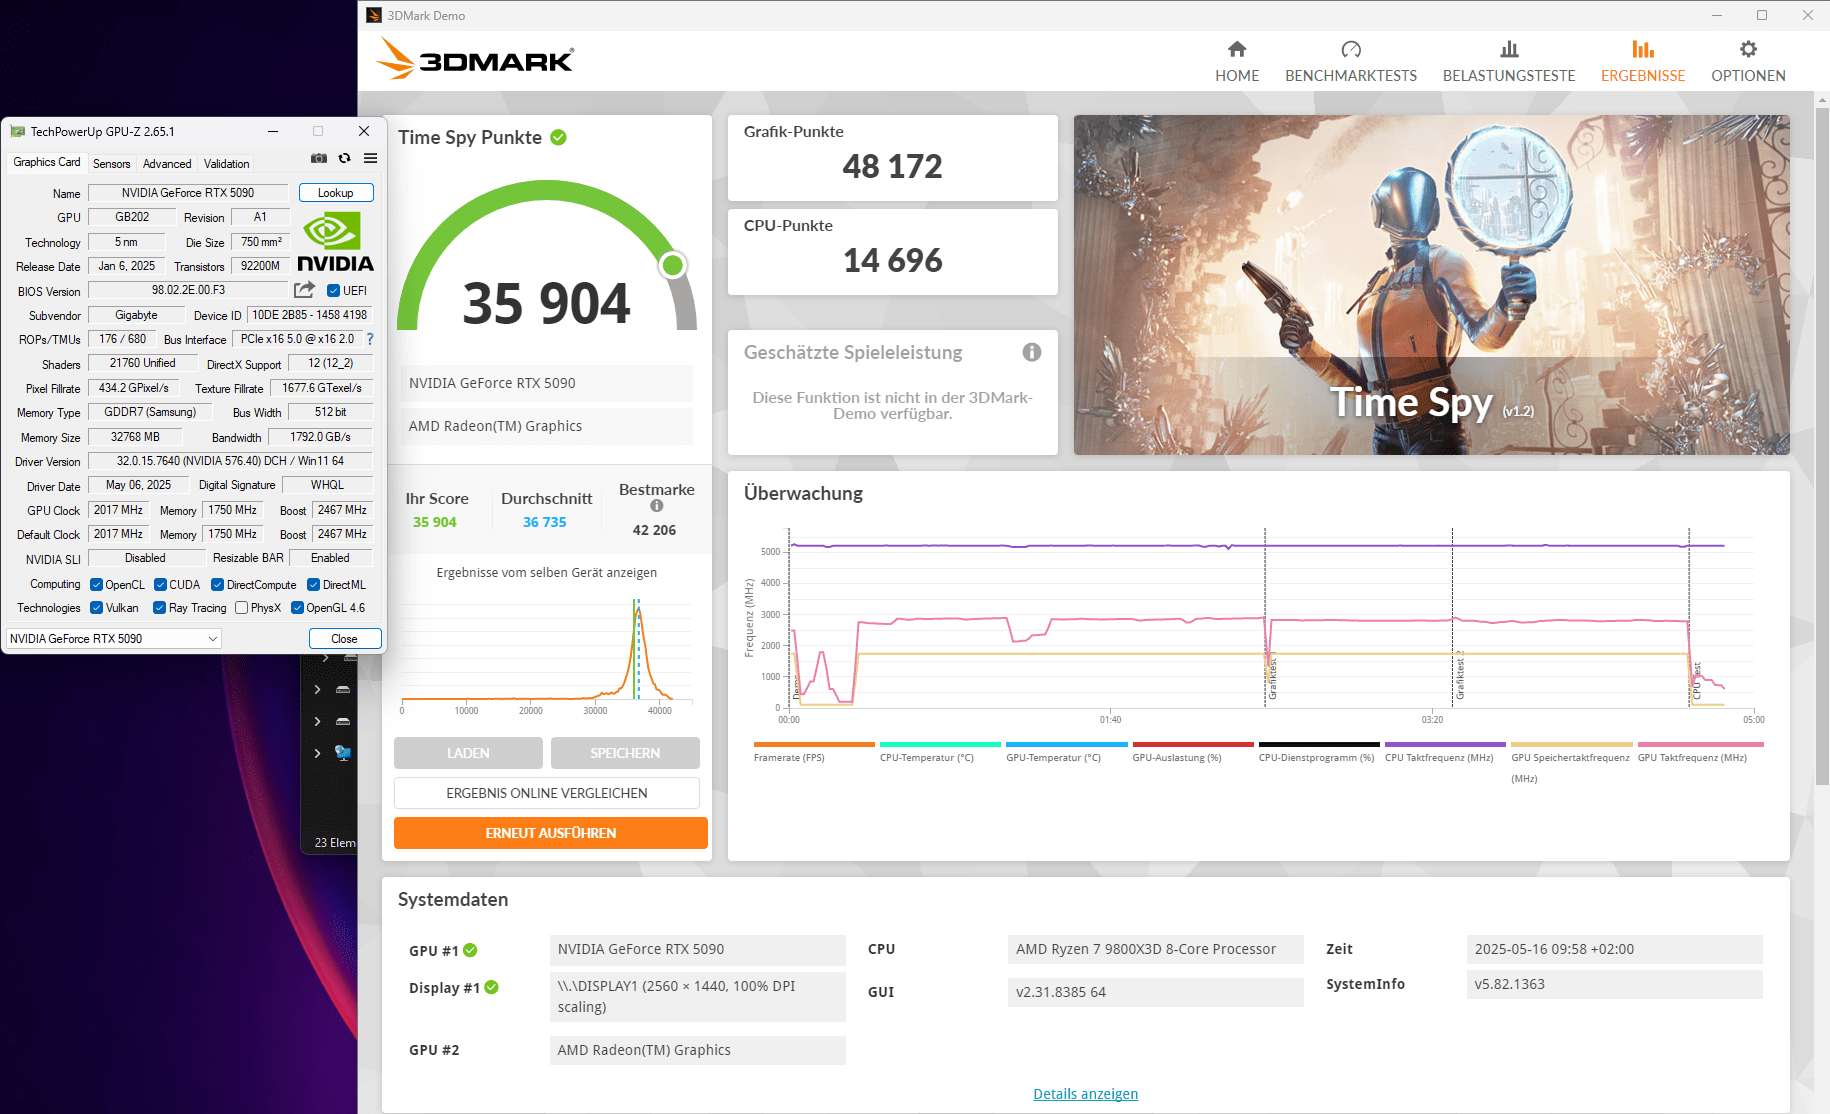Screen dimensions: 1830x1114
Task: Open the GPU-Z hamburger menu
Action: (371, 158)
